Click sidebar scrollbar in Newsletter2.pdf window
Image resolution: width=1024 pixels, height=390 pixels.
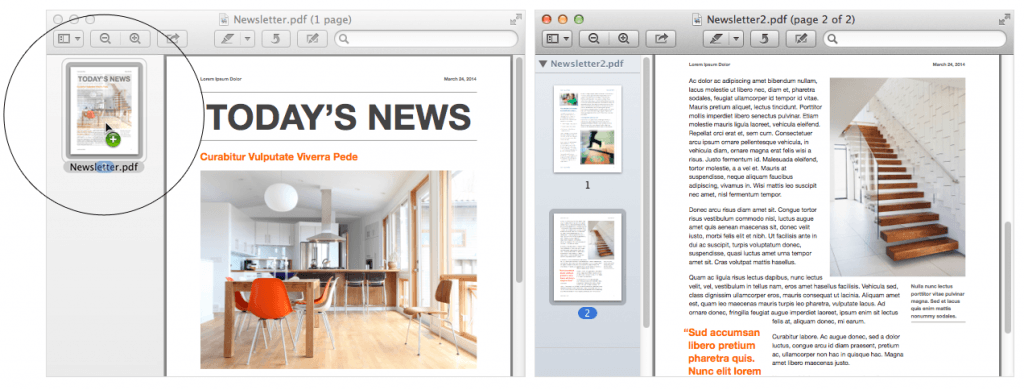coord(647,193)
